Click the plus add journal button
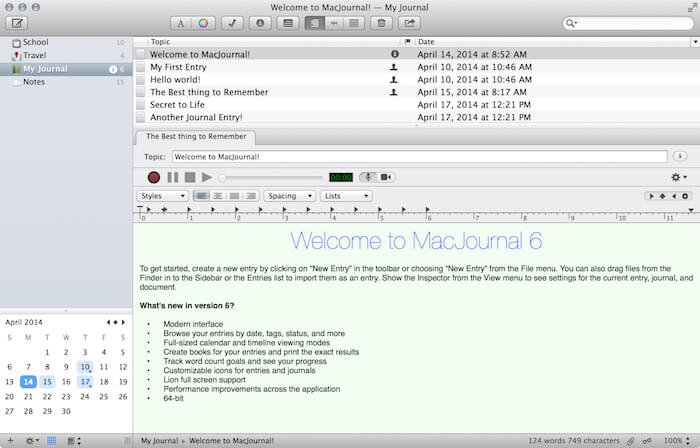 point(10,441)
